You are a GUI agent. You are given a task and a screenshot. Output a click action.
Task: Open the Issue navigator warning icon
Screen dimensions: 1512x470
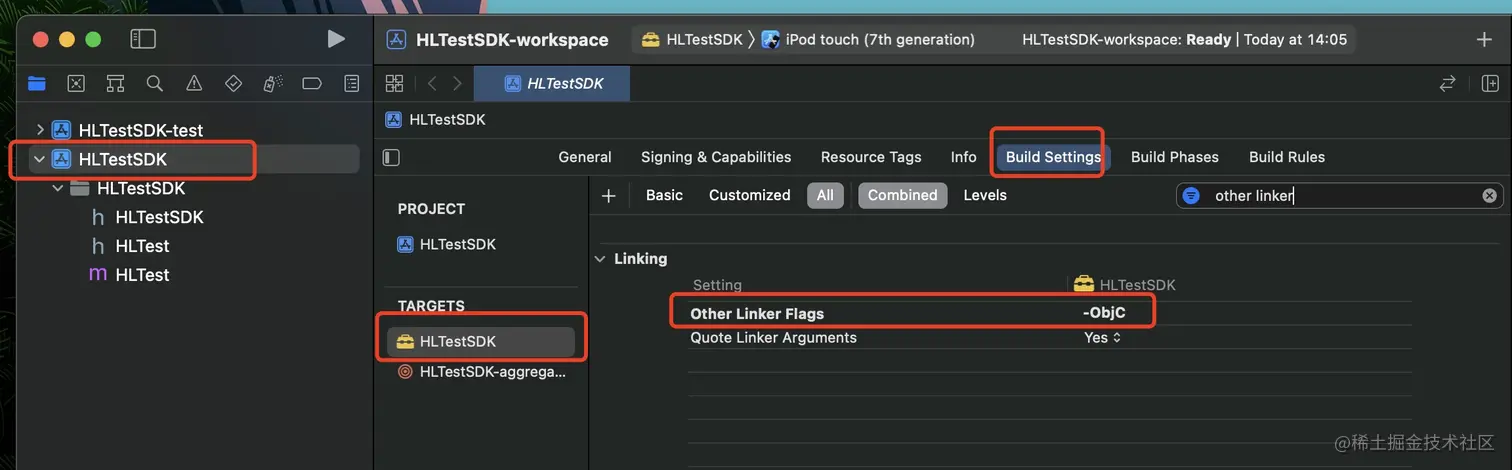(x=194, y=84)
